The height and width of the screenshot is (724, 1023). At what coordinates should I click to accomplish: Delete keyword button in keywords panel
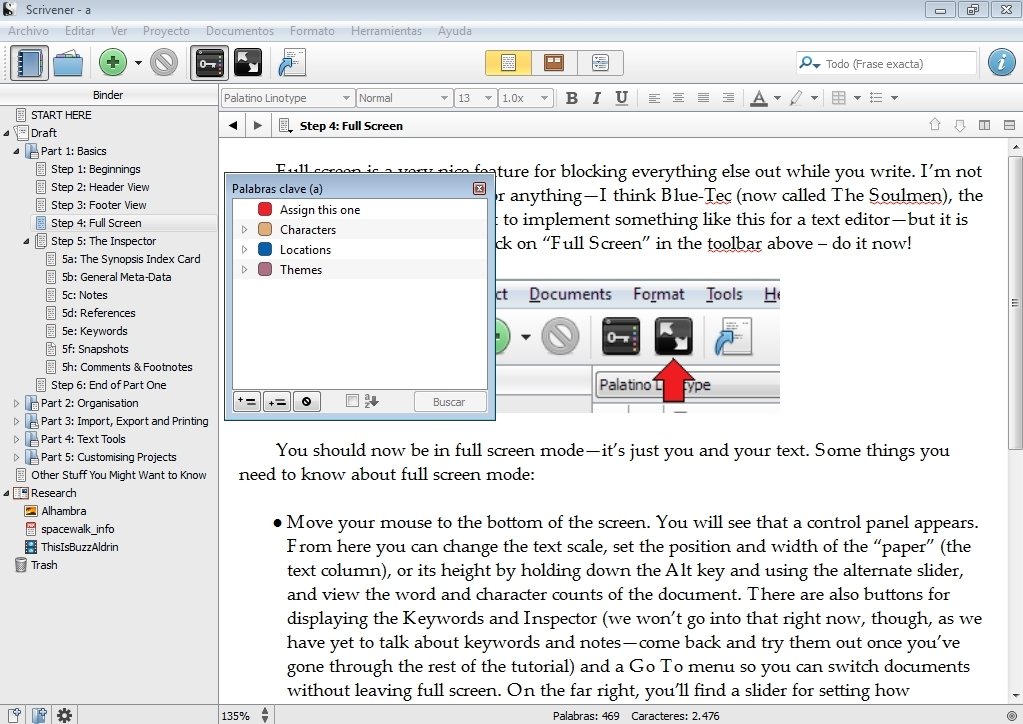tap(306, 402)
